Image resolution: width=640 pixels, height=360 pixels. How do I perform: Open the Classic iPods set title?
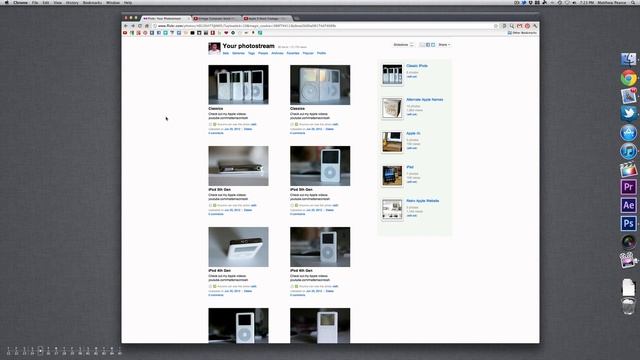tap(417, 66)
